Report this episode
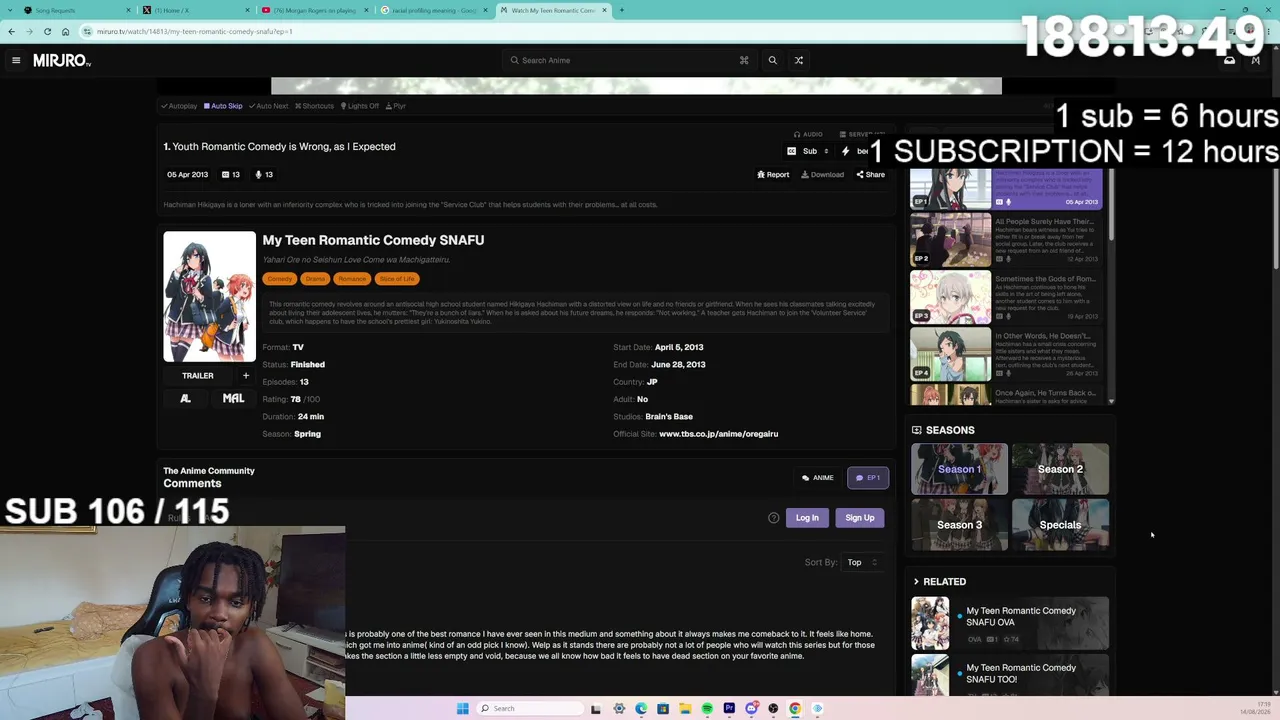Screen dimensions: 1280x720 coord(773,175)
